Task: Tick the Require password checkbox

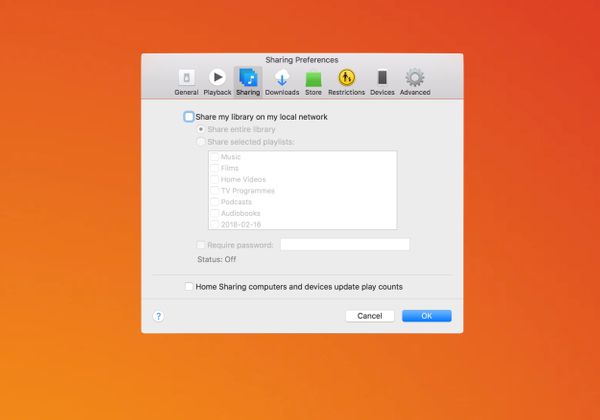Action: tap(202, 244)
